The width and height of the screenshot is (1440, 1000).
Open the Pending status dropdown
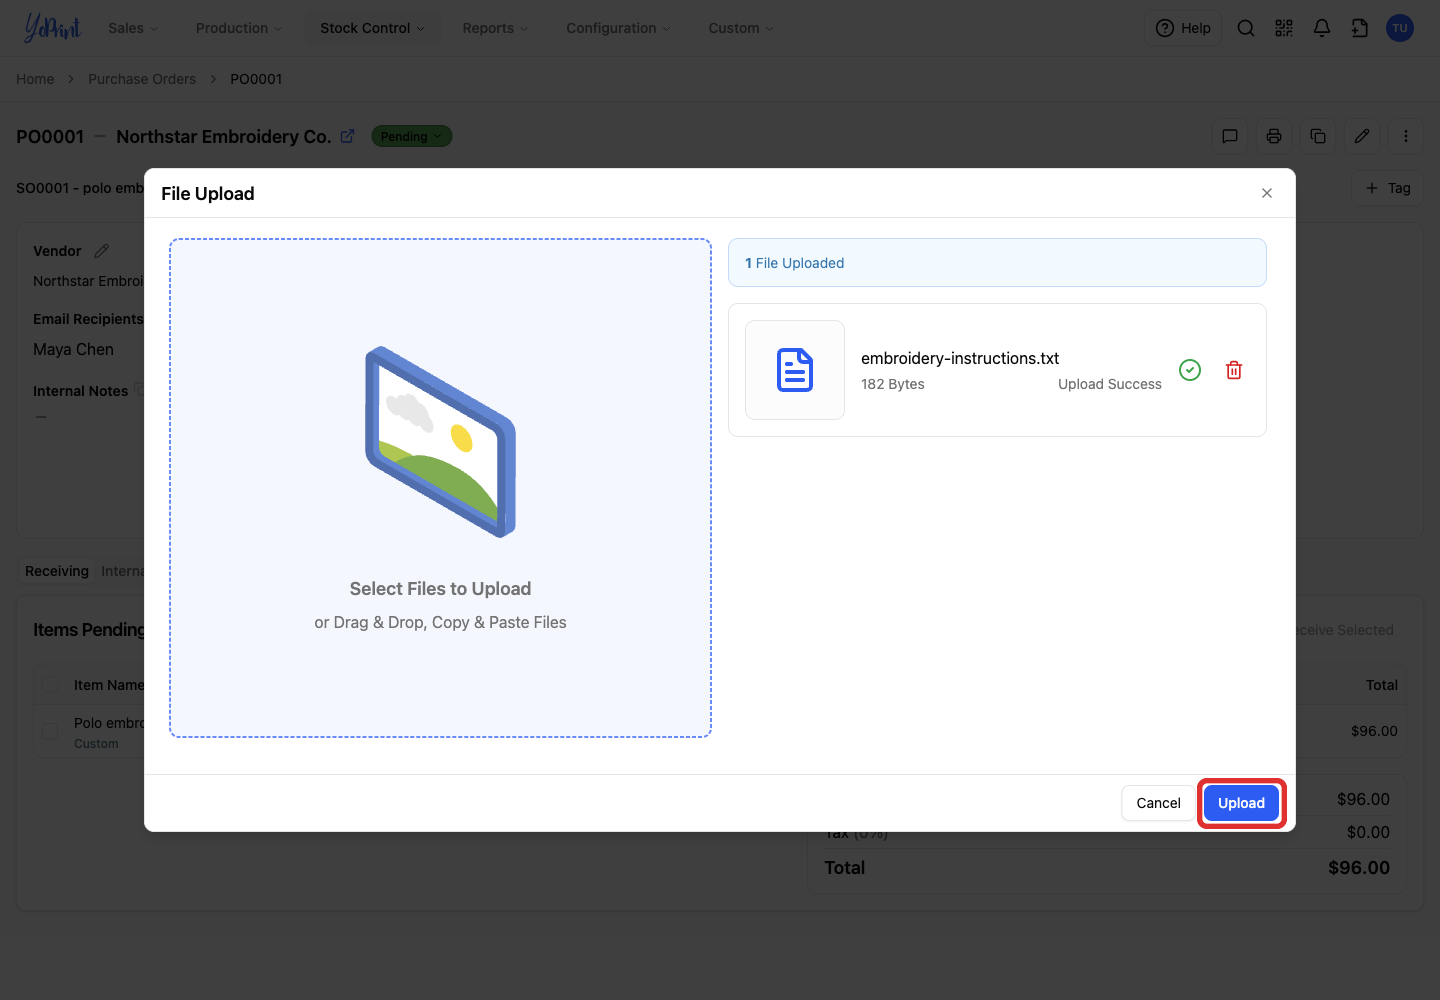pyautogui.click(x=411, y=136)
